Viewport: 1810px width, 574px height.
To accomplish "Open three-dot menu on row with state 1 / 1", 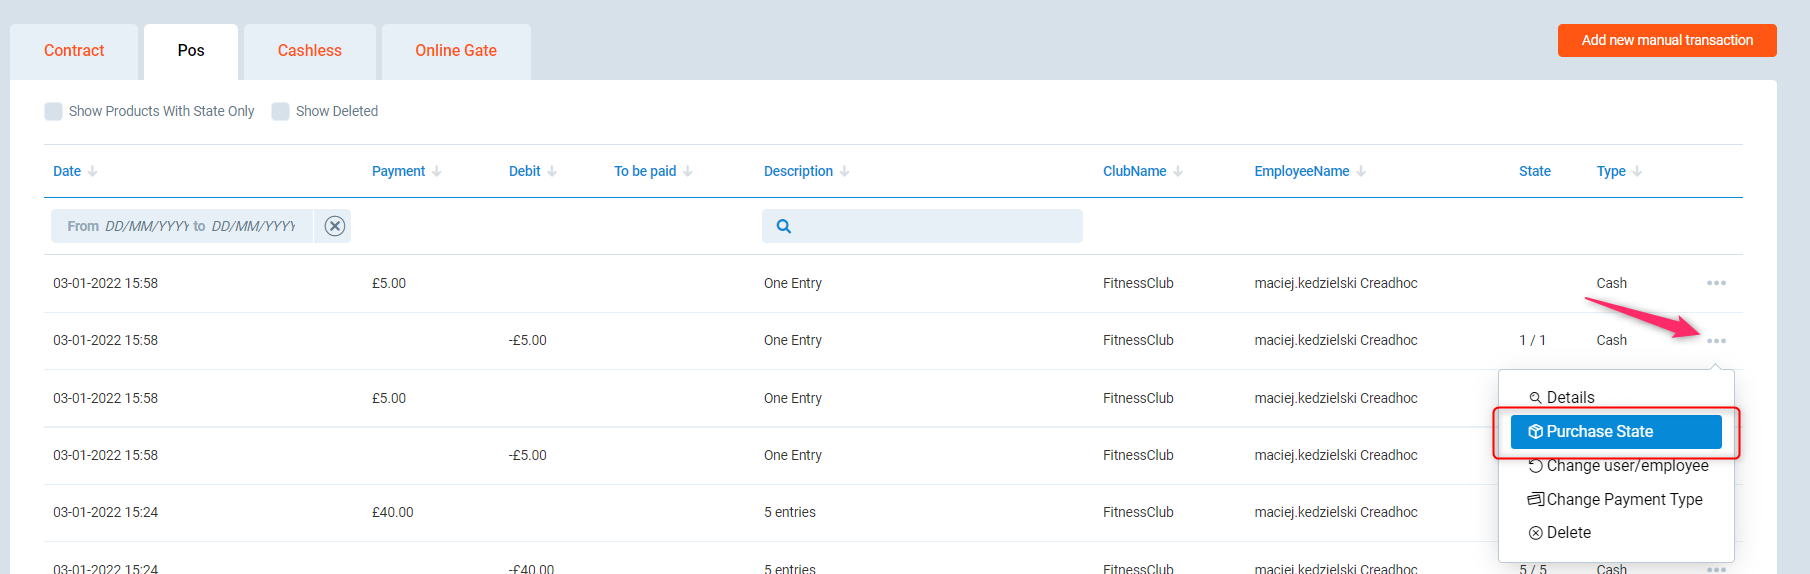I will (x=1716, y=341).
